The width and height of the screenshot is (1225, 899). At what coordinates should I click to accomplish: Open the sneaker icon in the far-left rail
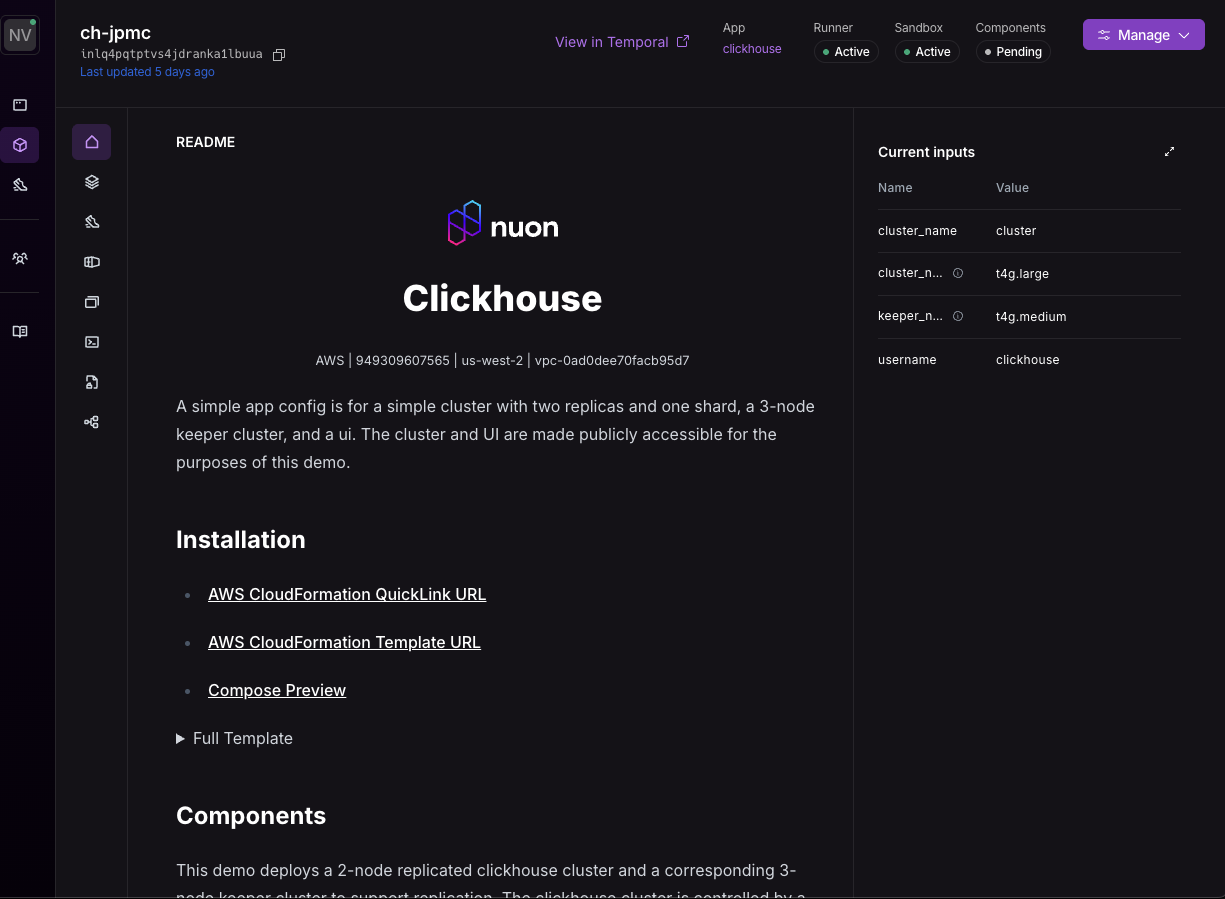point(20,185)
